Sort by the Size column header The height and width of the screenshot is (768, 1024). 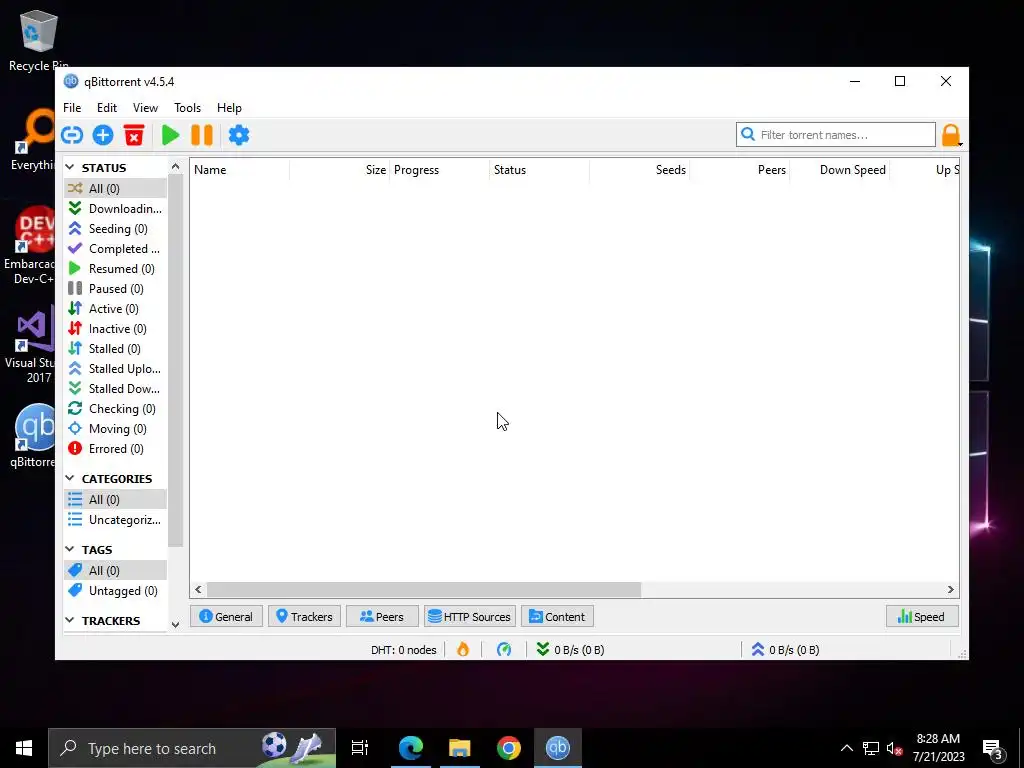point(340,170)
